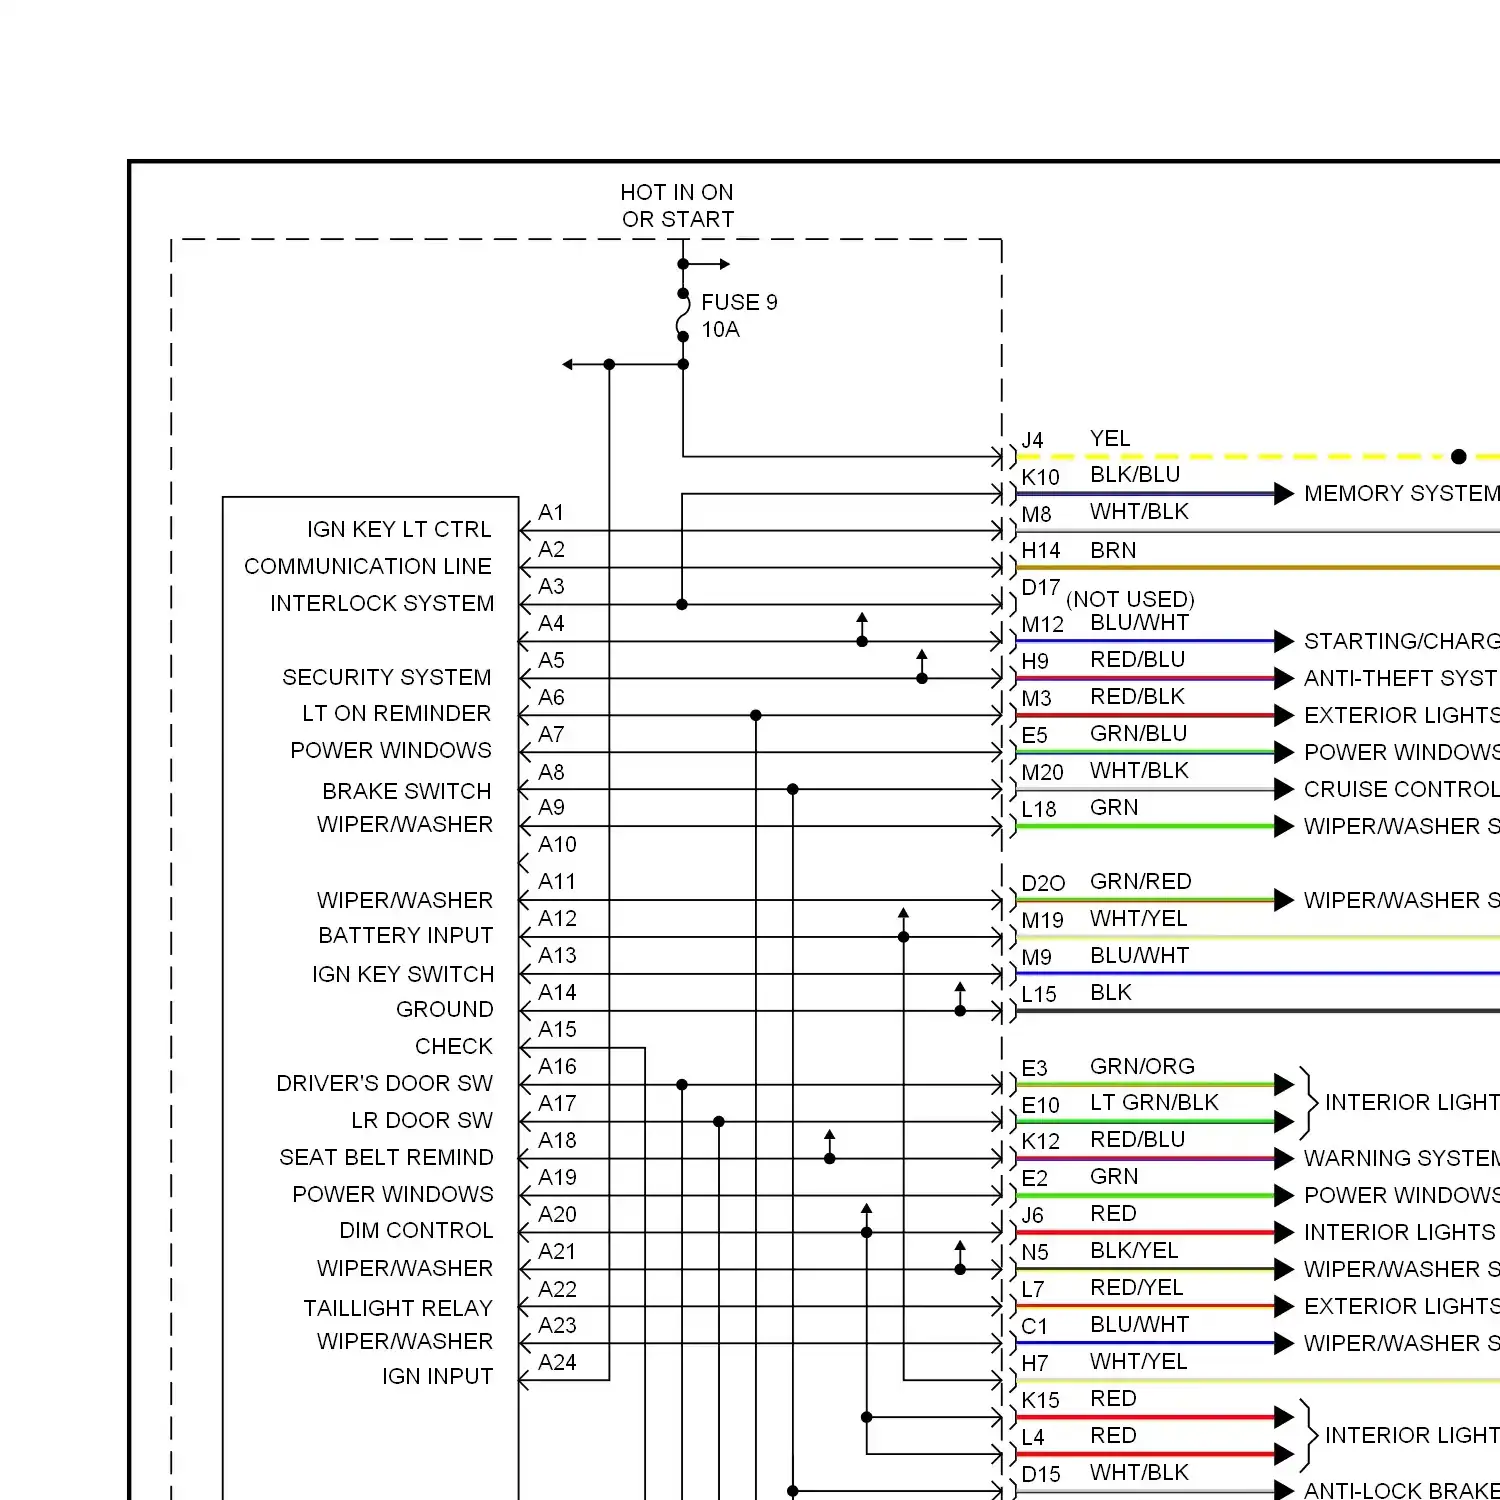This screenshot has height=1500, width=1500.
Task: Click connector terminal L15
Action: tap(1039, 994)
